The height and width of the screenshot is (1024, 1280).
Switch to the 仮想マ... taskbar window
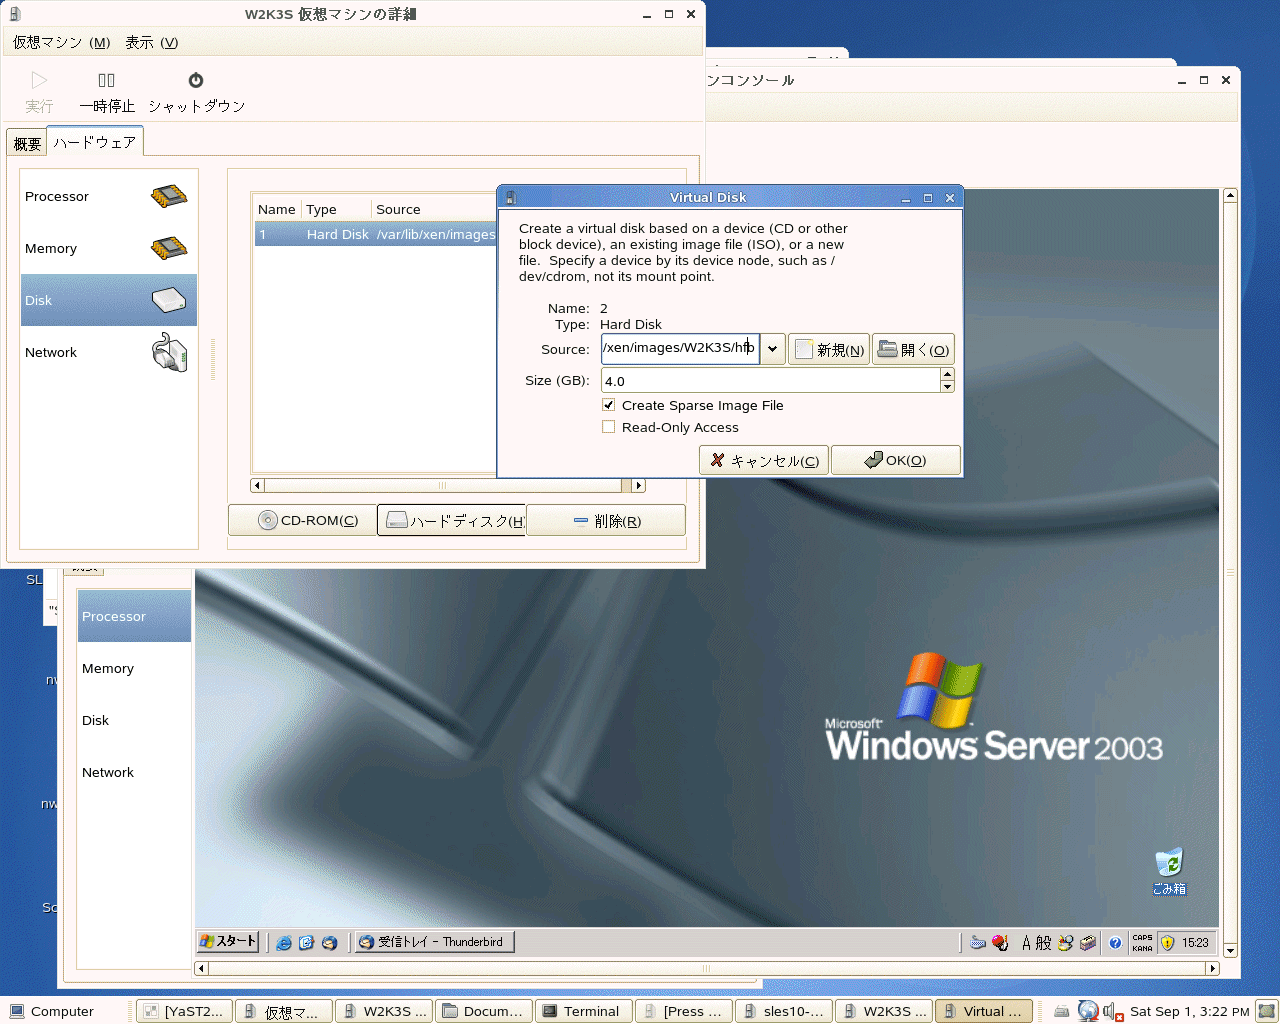click(x=284, y=1011)
